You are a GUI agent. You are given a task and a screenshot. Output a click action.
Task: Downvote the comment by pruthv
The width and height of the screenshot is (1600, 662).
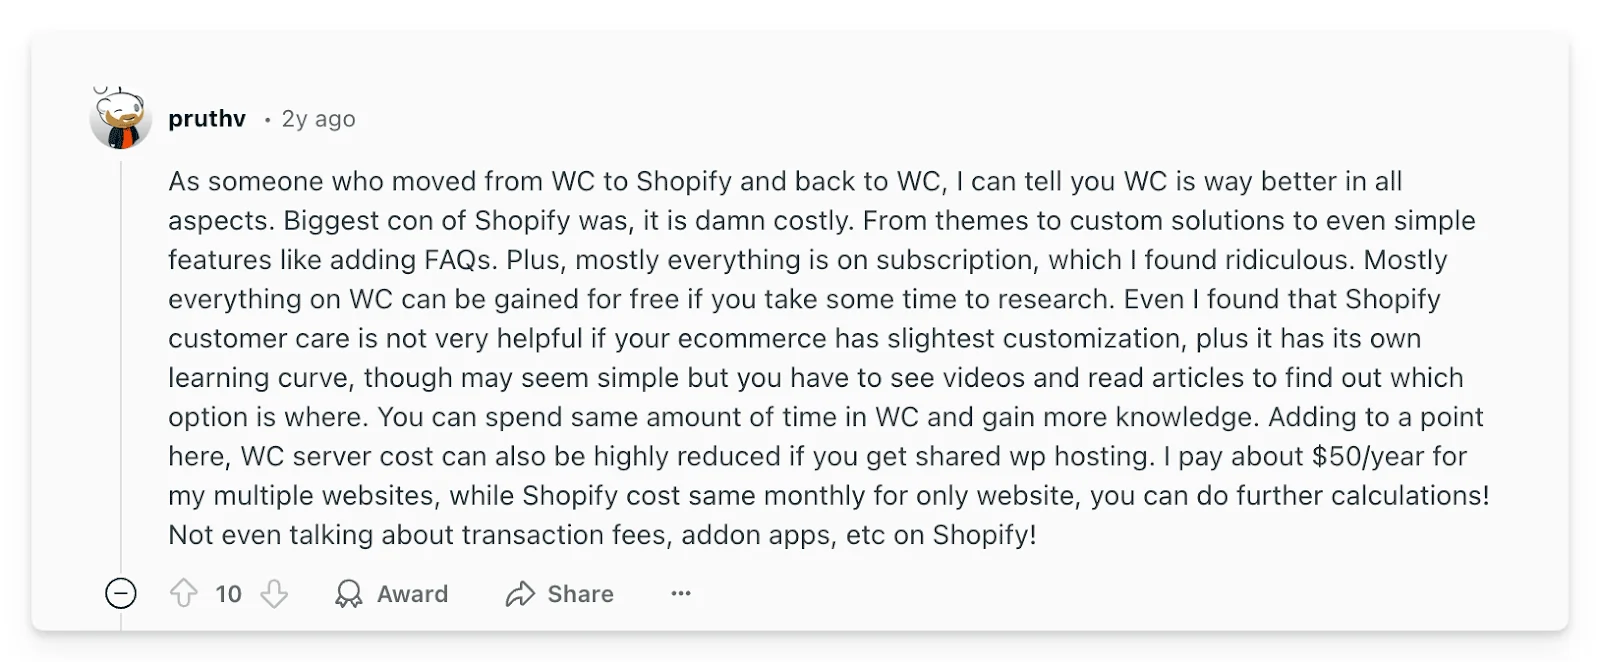coord(274,594)
